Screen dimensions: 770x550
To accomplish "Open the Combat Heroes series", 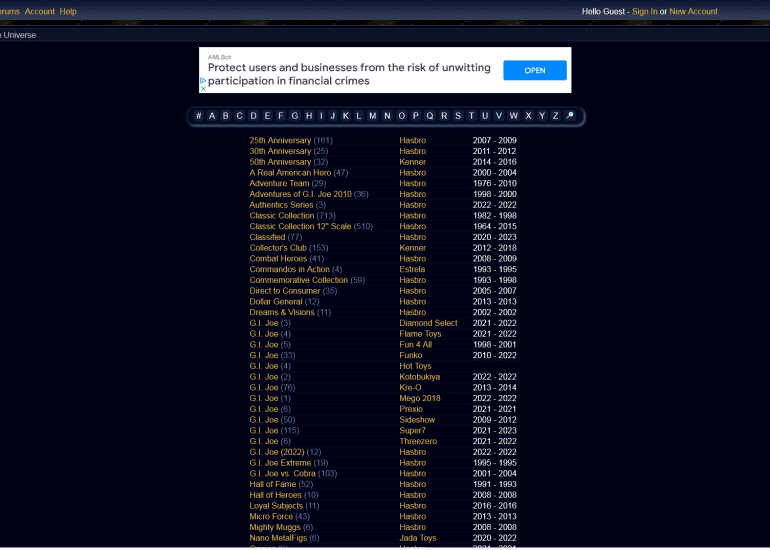I will tap(278, 259).
